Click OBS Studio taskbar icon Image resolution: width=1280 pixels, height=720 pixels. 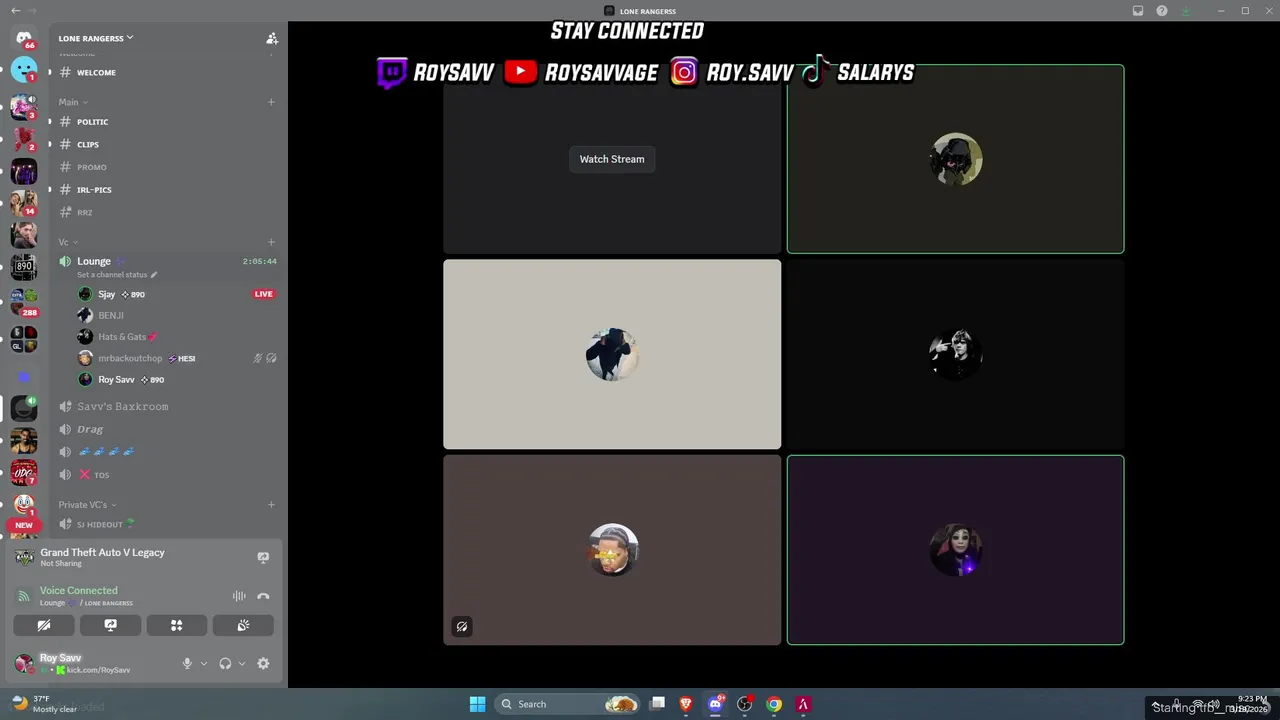pyautogui.click(x=744, y=704)
